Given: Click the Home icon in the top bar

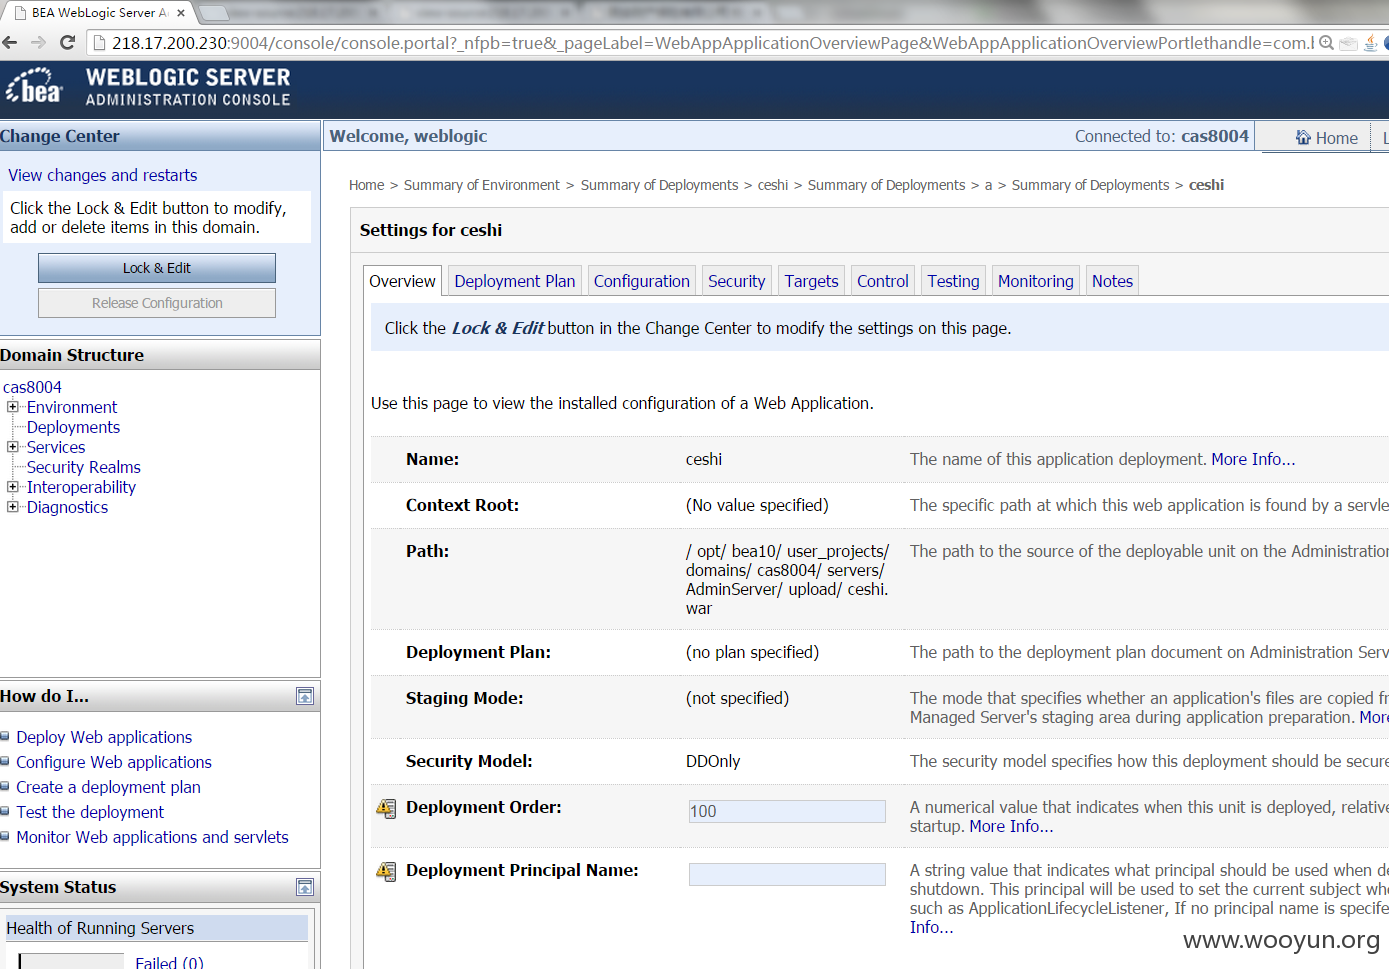Looking at the screenshot, I should click(1303, 137).
